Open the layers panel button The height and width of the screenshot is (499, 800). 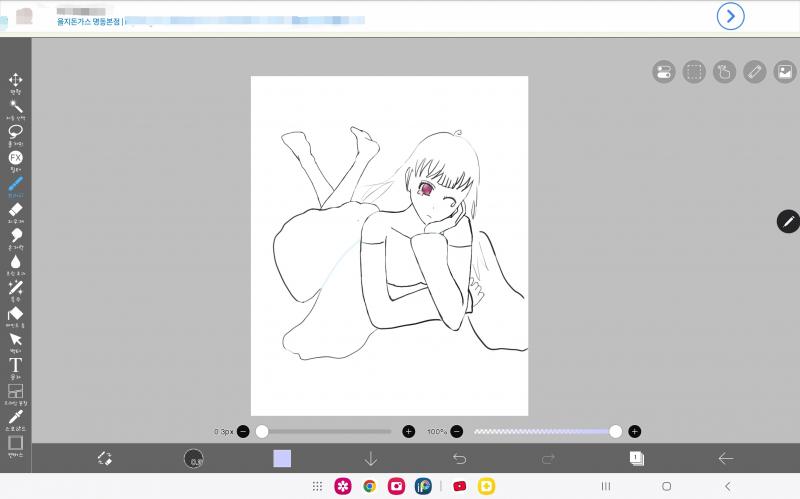point(636,458)
